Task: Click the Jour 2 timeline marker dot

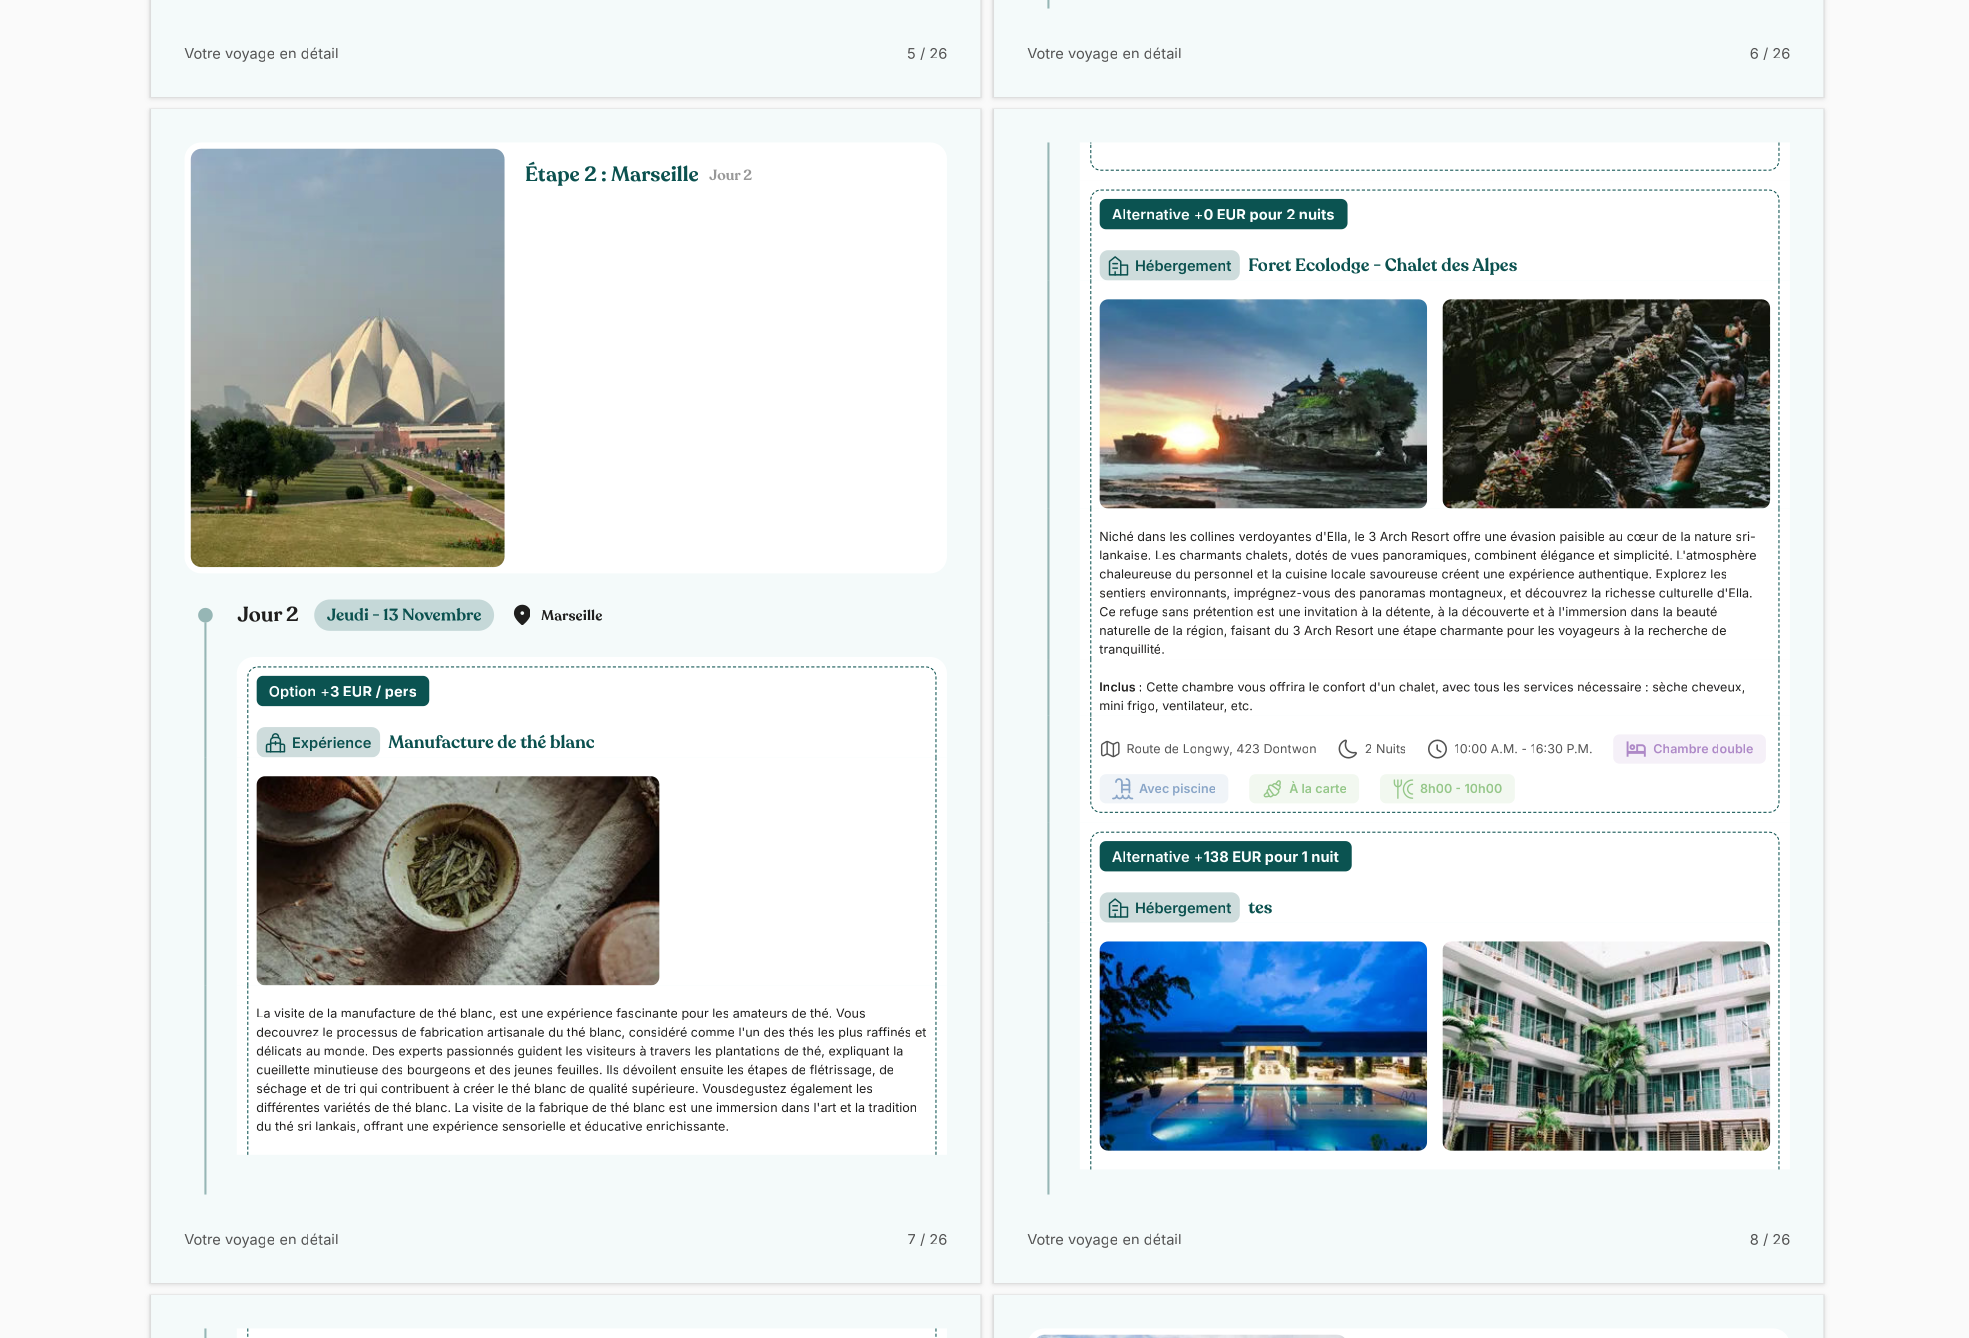Action: (x=205, y=615)
